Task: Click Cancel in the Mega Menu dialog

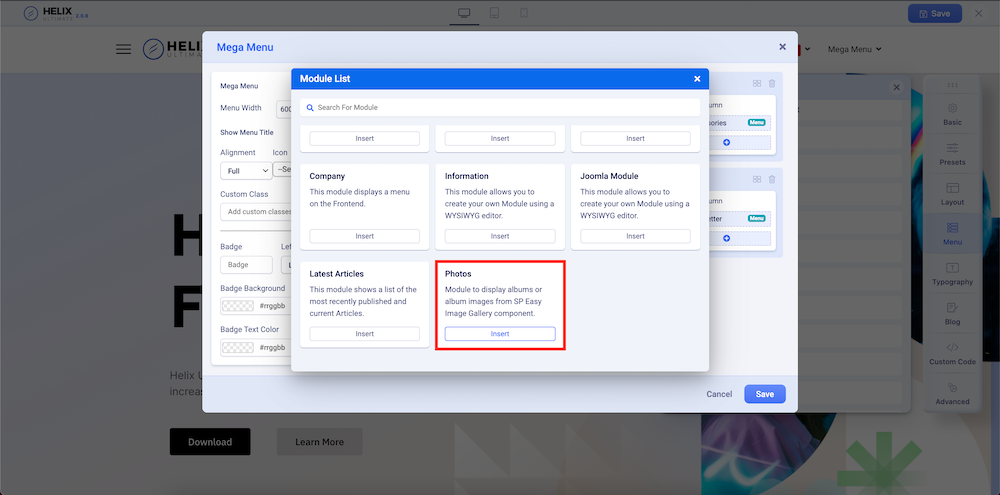Action: click(719, 394)
